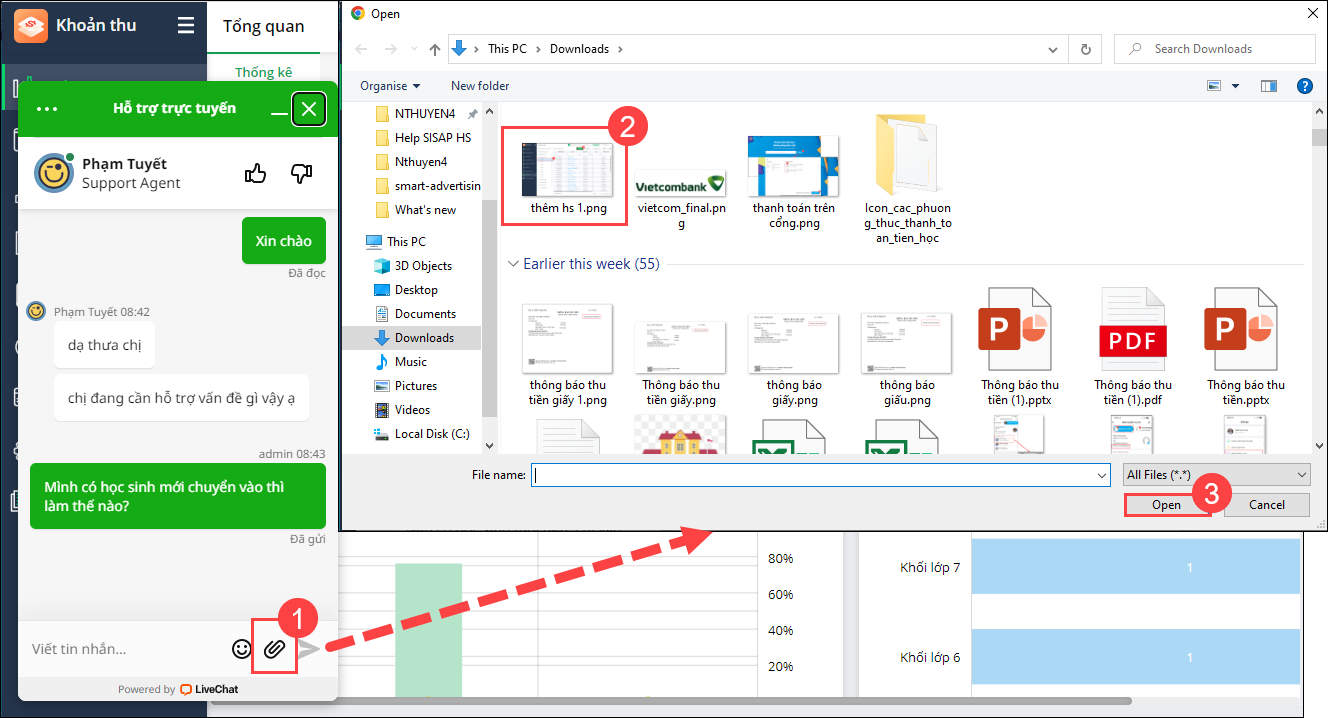Image resolution: width=1328 pixels, height=718 pixels.
Task: Change view layout icon in dialog
Action: (1215, 86)
